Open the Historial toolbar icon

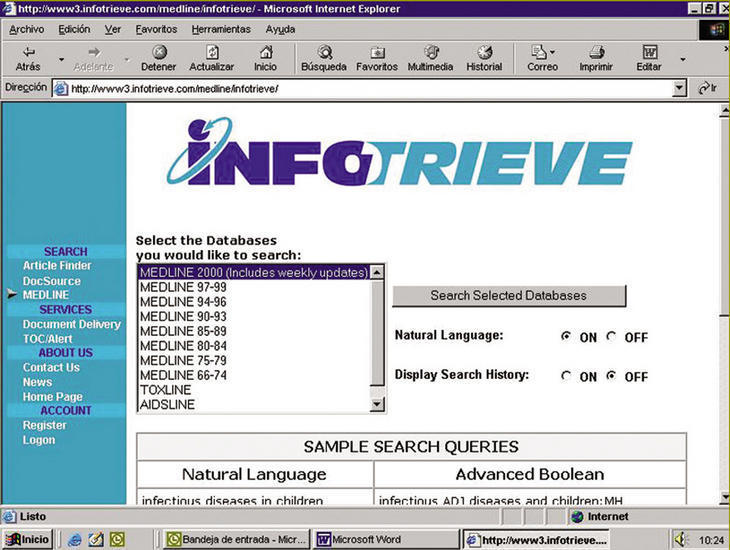pyautogui.click(x=484, y=52)
